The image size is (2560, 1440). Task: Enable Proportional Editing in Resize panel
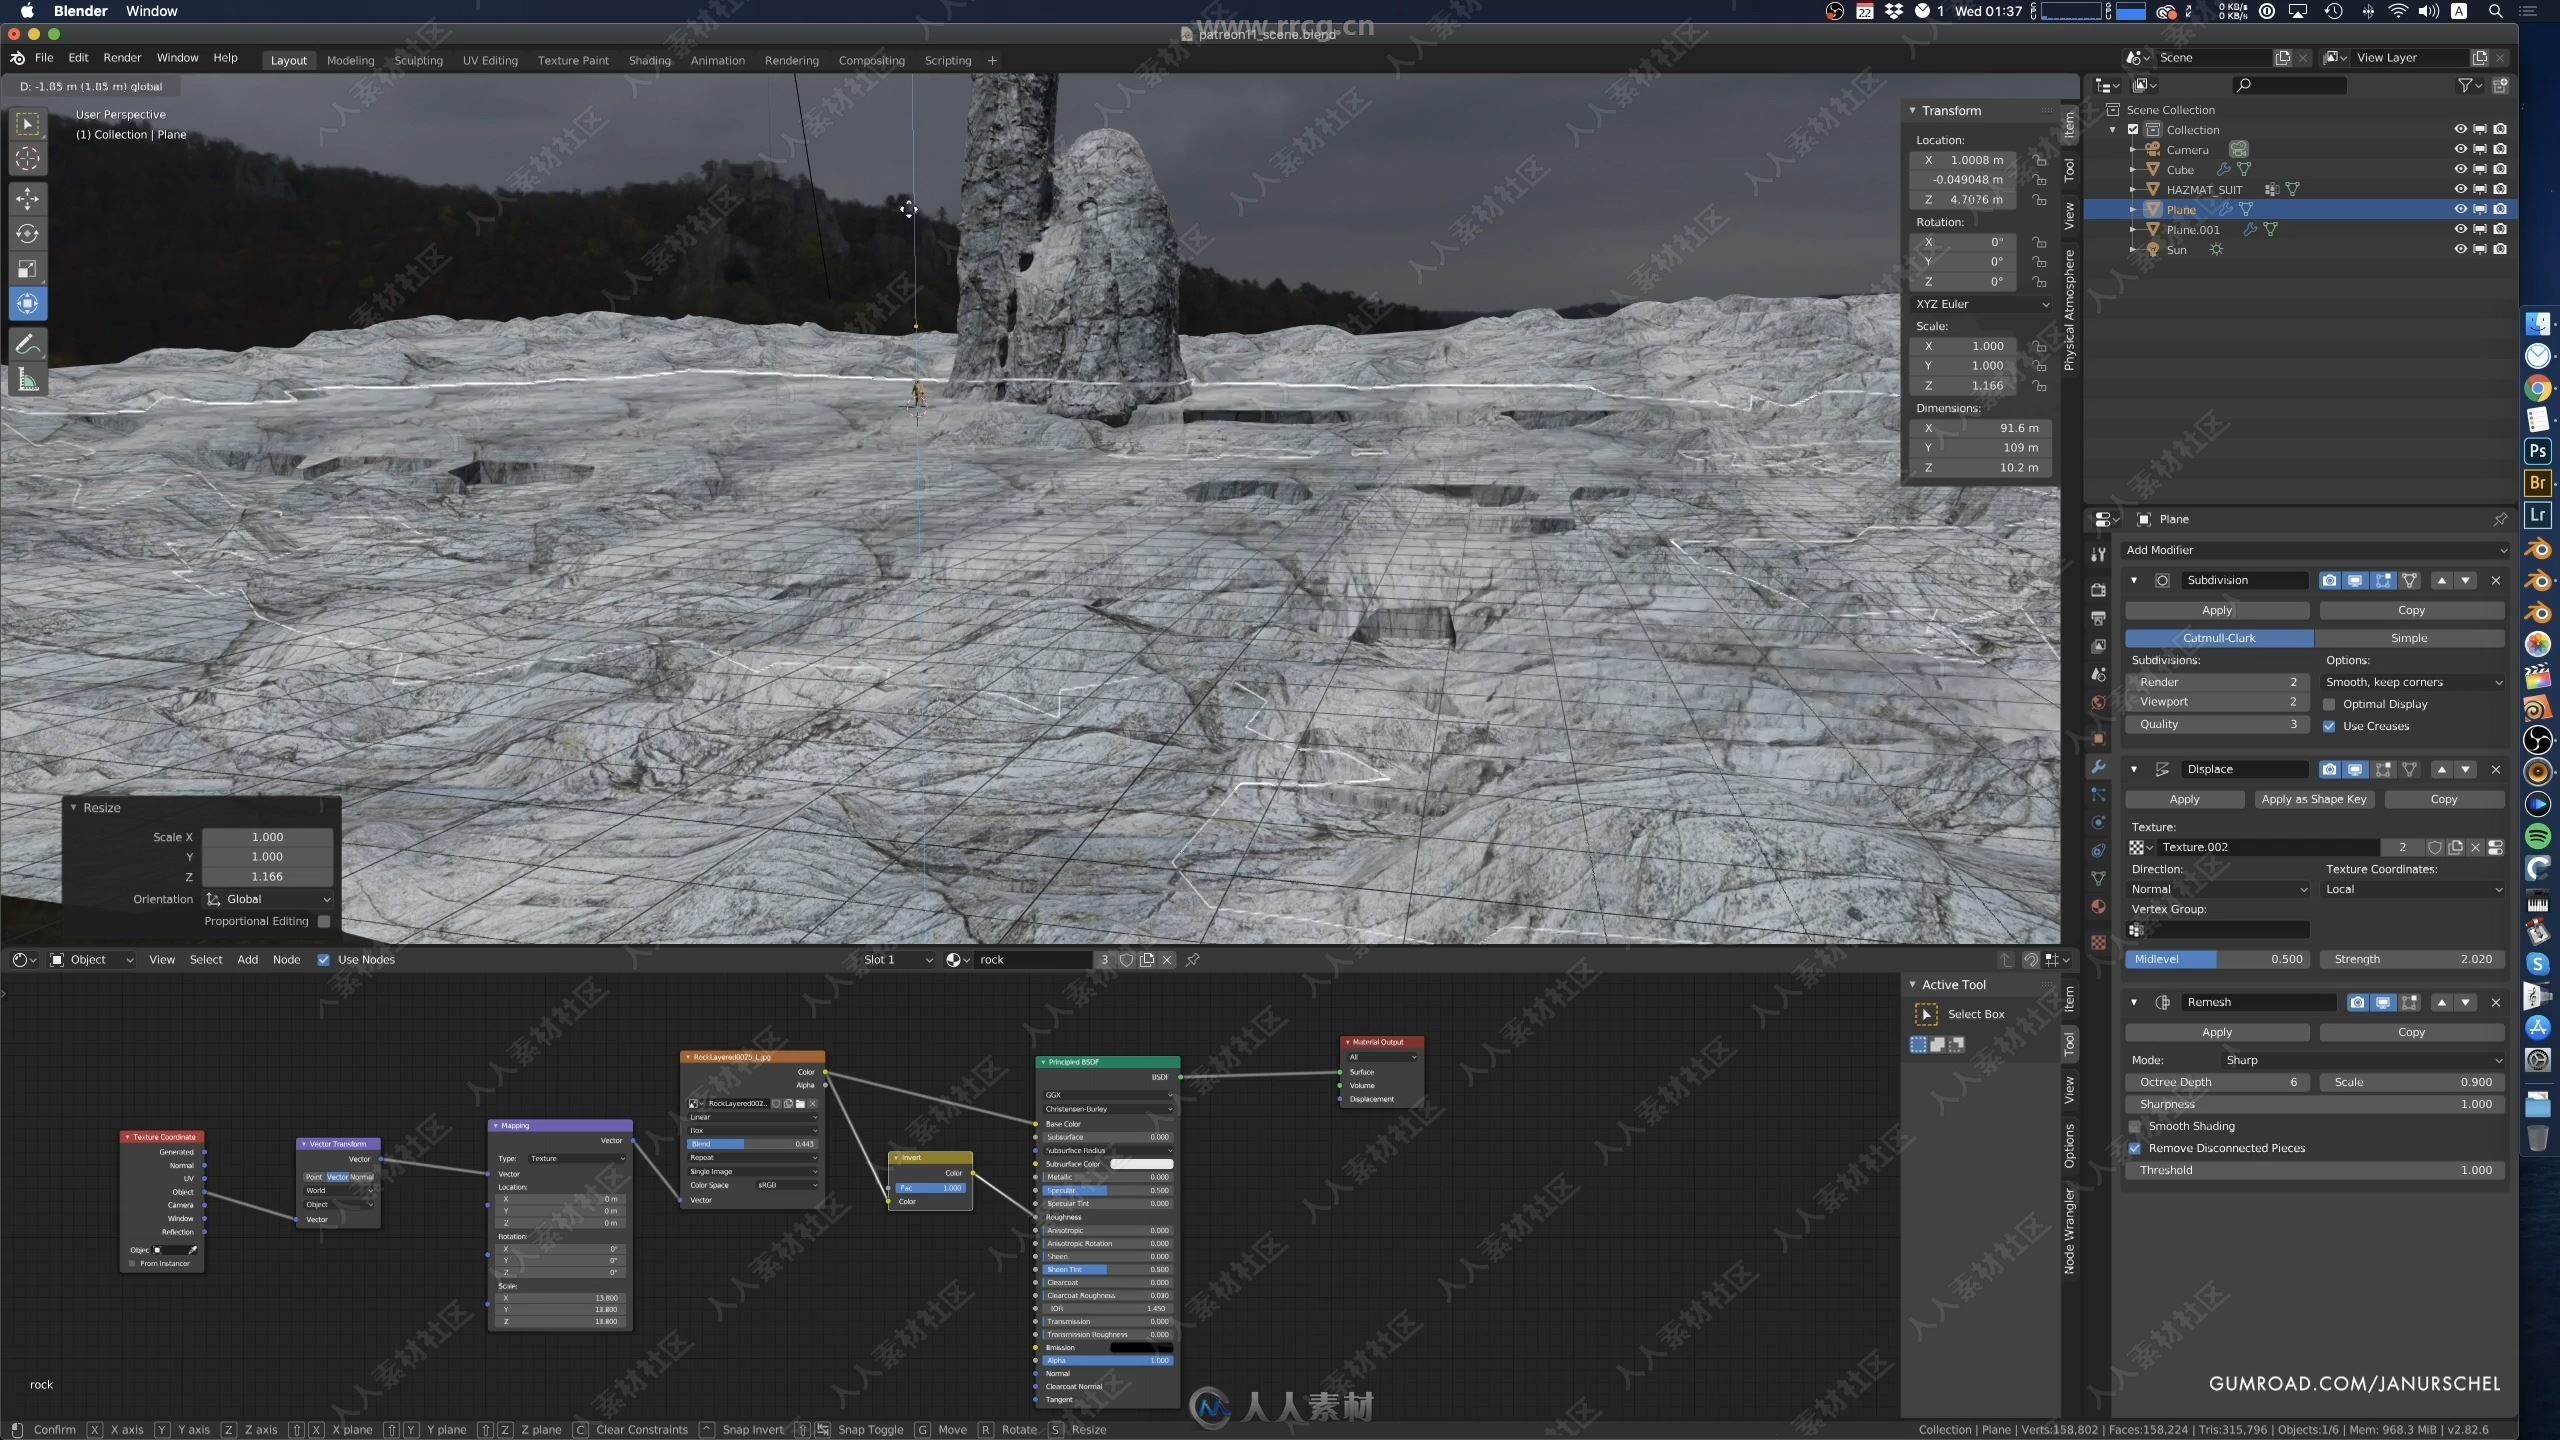[x=323, y=921]
